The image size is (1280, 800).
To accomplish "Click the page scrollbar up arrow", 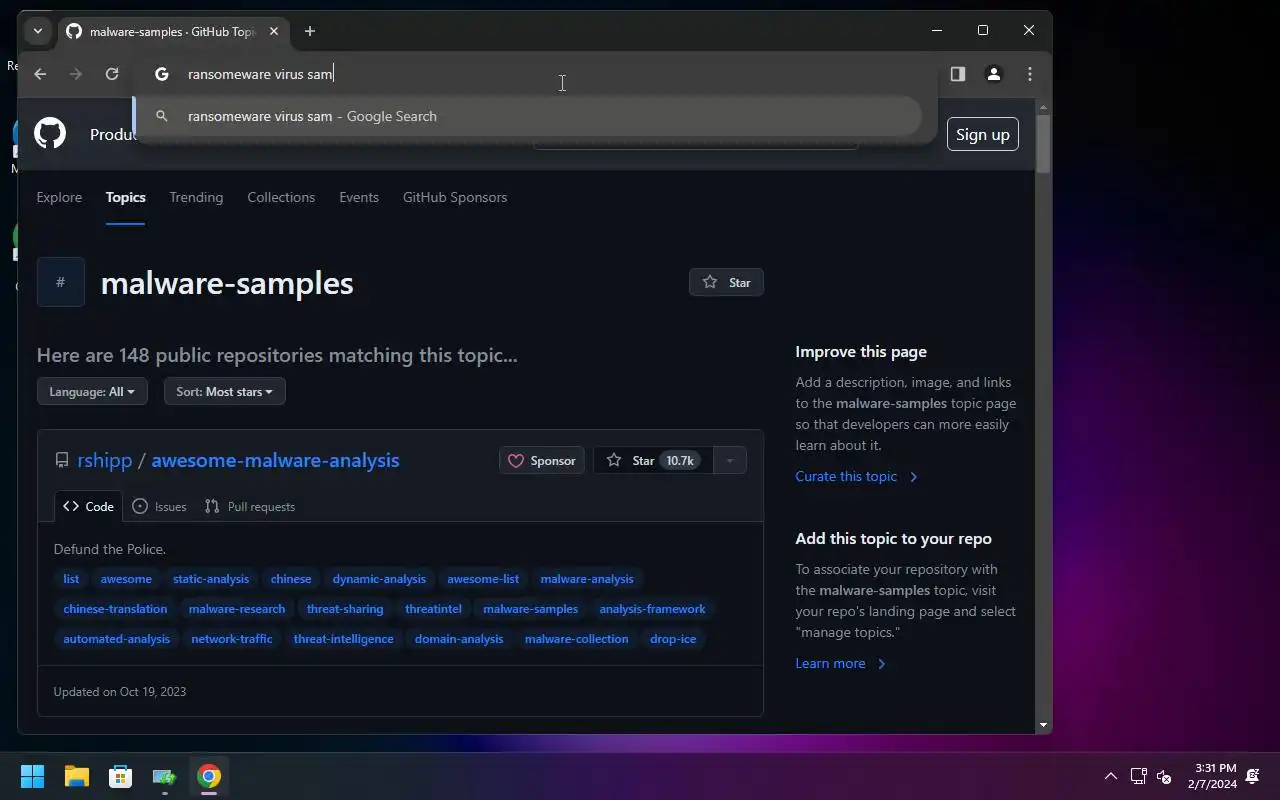I will (x=1043, y=107).
